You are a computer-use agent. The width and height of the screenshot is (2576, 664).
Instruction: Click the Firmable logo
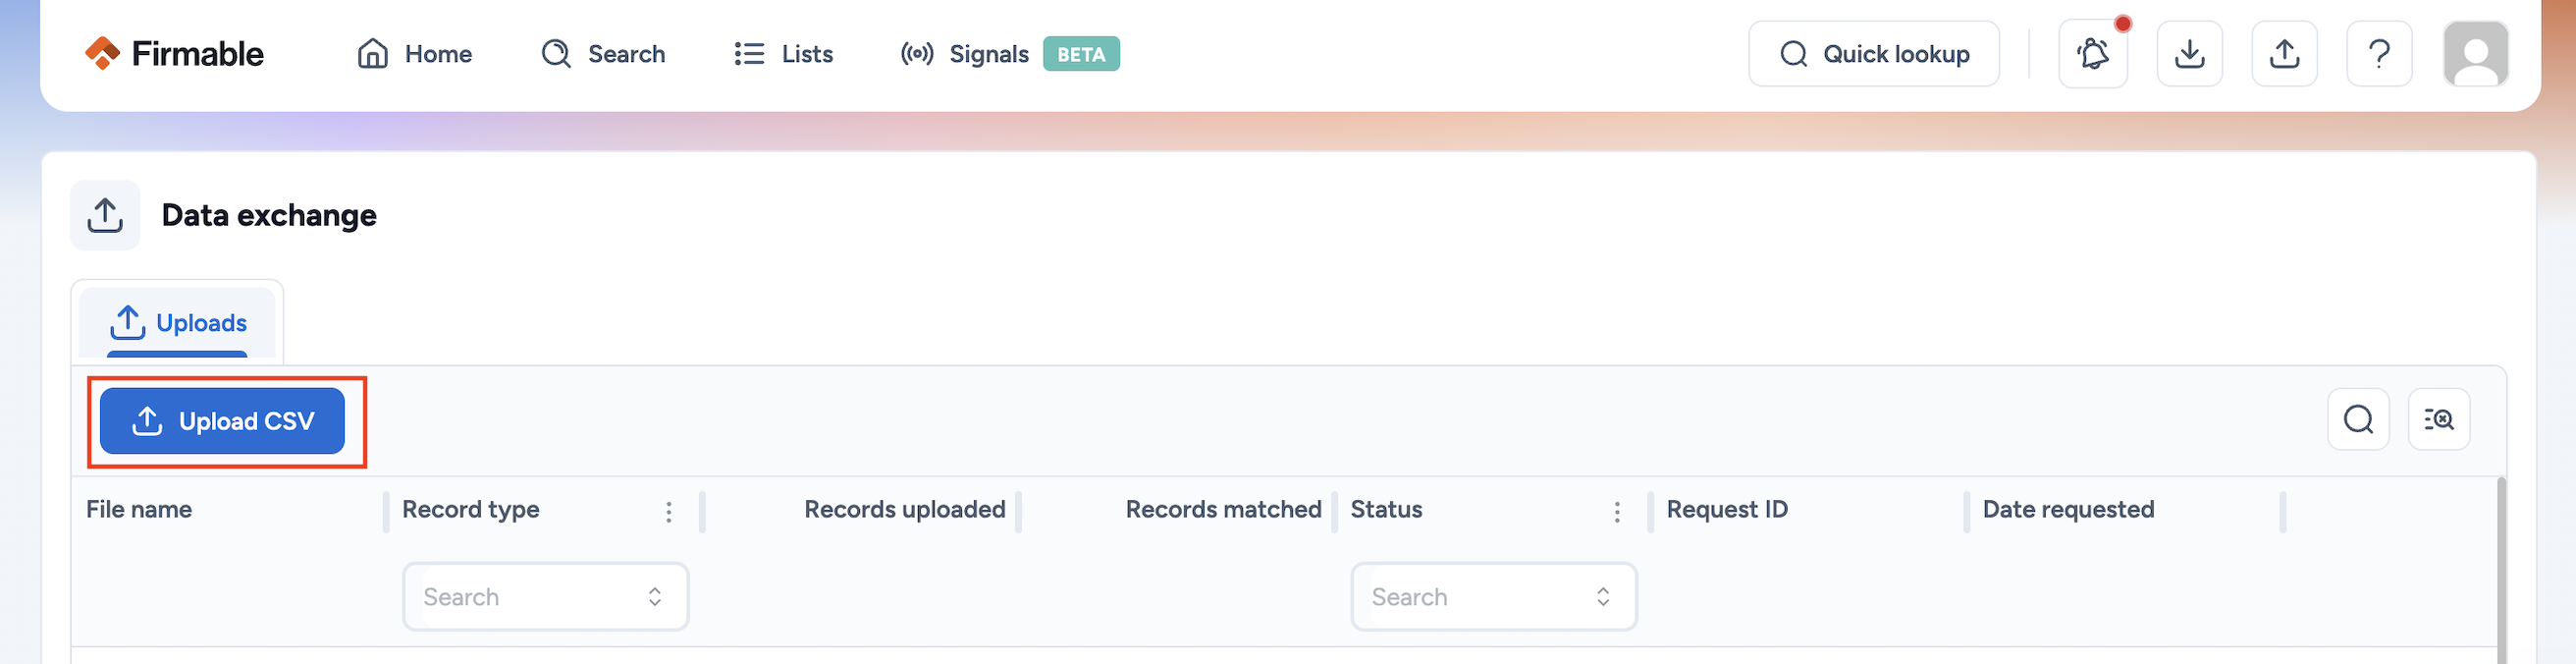174,54
